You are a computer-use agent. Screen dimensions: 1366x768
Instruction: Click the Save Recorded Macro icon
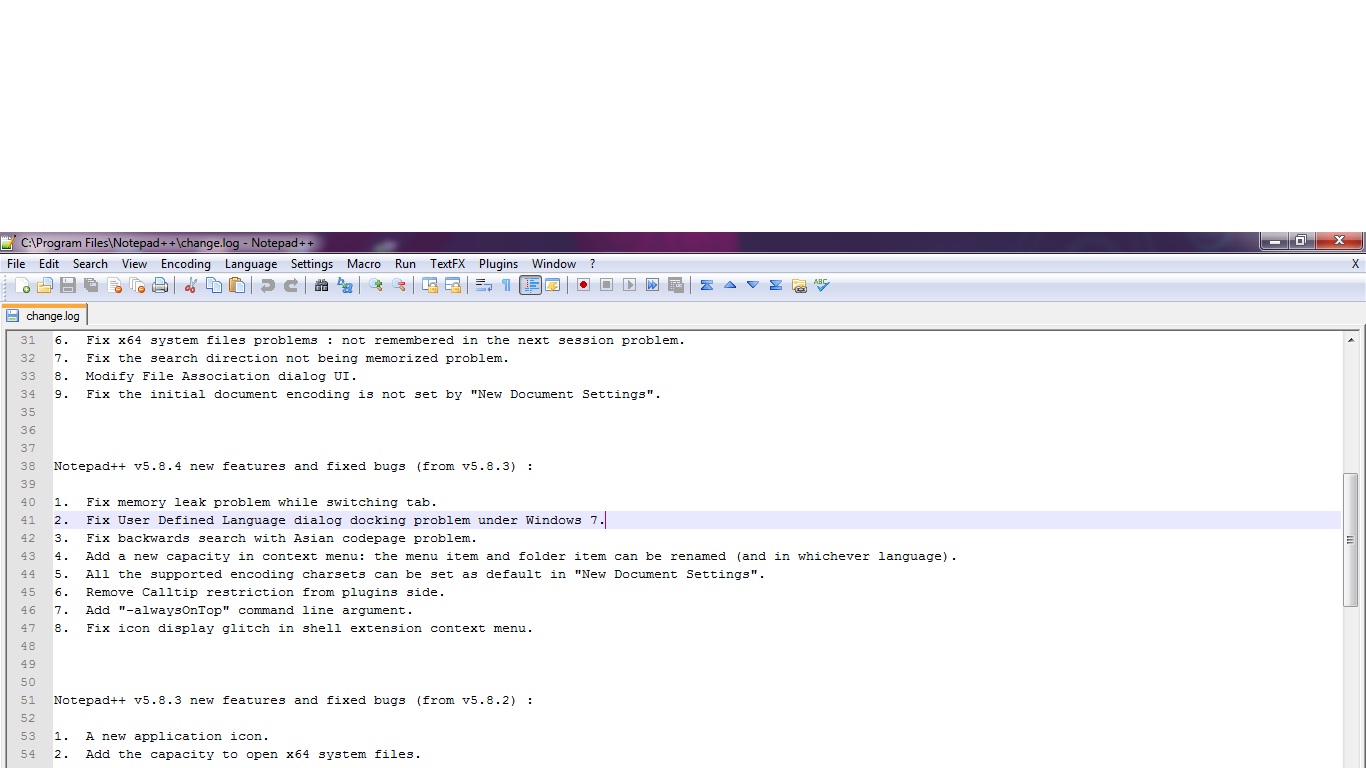[x=675, y=286]
